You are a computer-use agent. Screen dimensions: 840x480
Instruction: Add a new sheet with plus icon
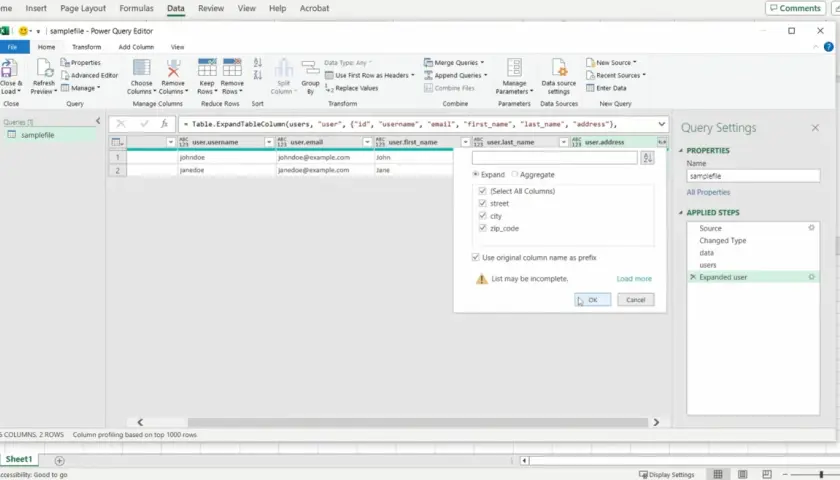click(59, 461)
